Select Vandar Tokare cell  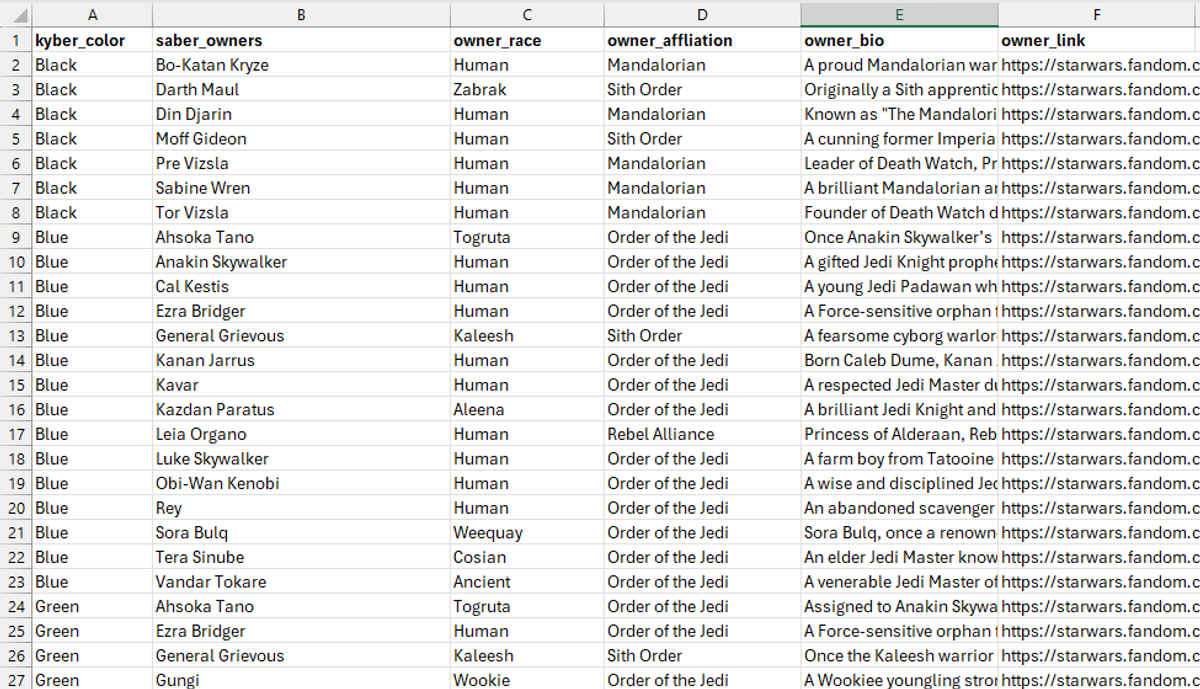click(x=301, y=582)
